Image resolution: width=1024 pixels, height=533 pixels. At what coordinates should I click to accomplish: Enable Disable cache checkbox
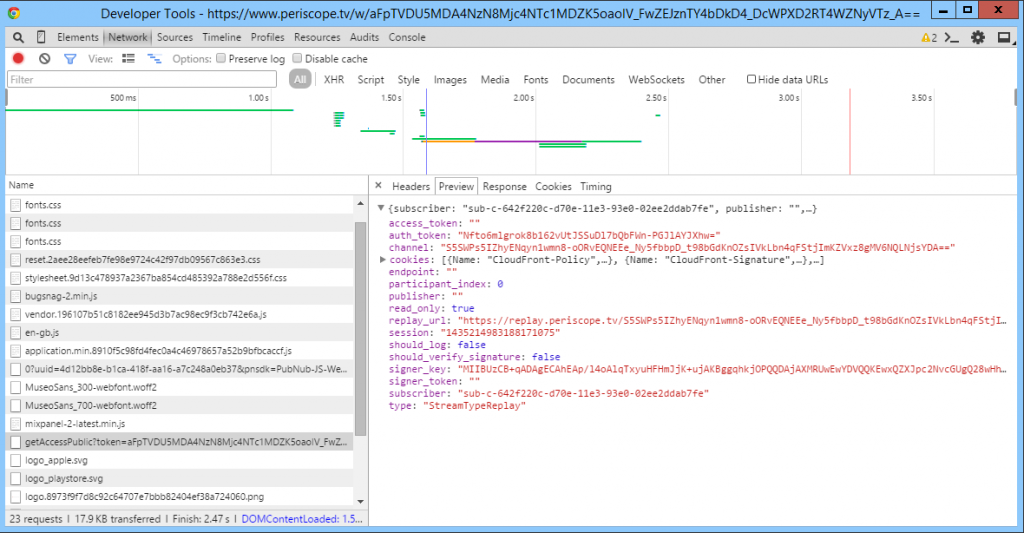coord(298,58)
